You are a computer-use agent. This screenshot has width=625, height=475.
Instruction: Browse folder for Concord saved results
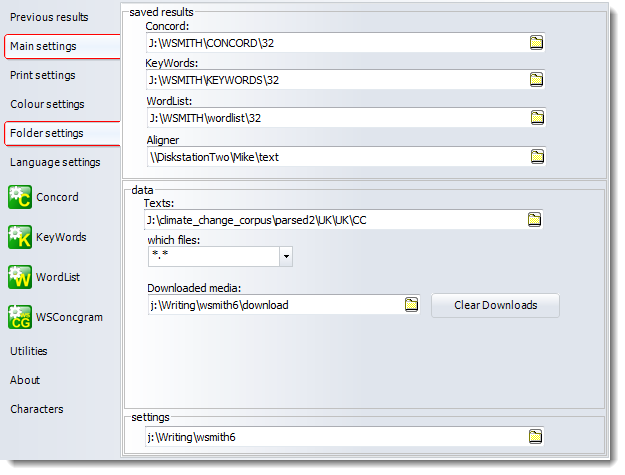pos(536,42)
